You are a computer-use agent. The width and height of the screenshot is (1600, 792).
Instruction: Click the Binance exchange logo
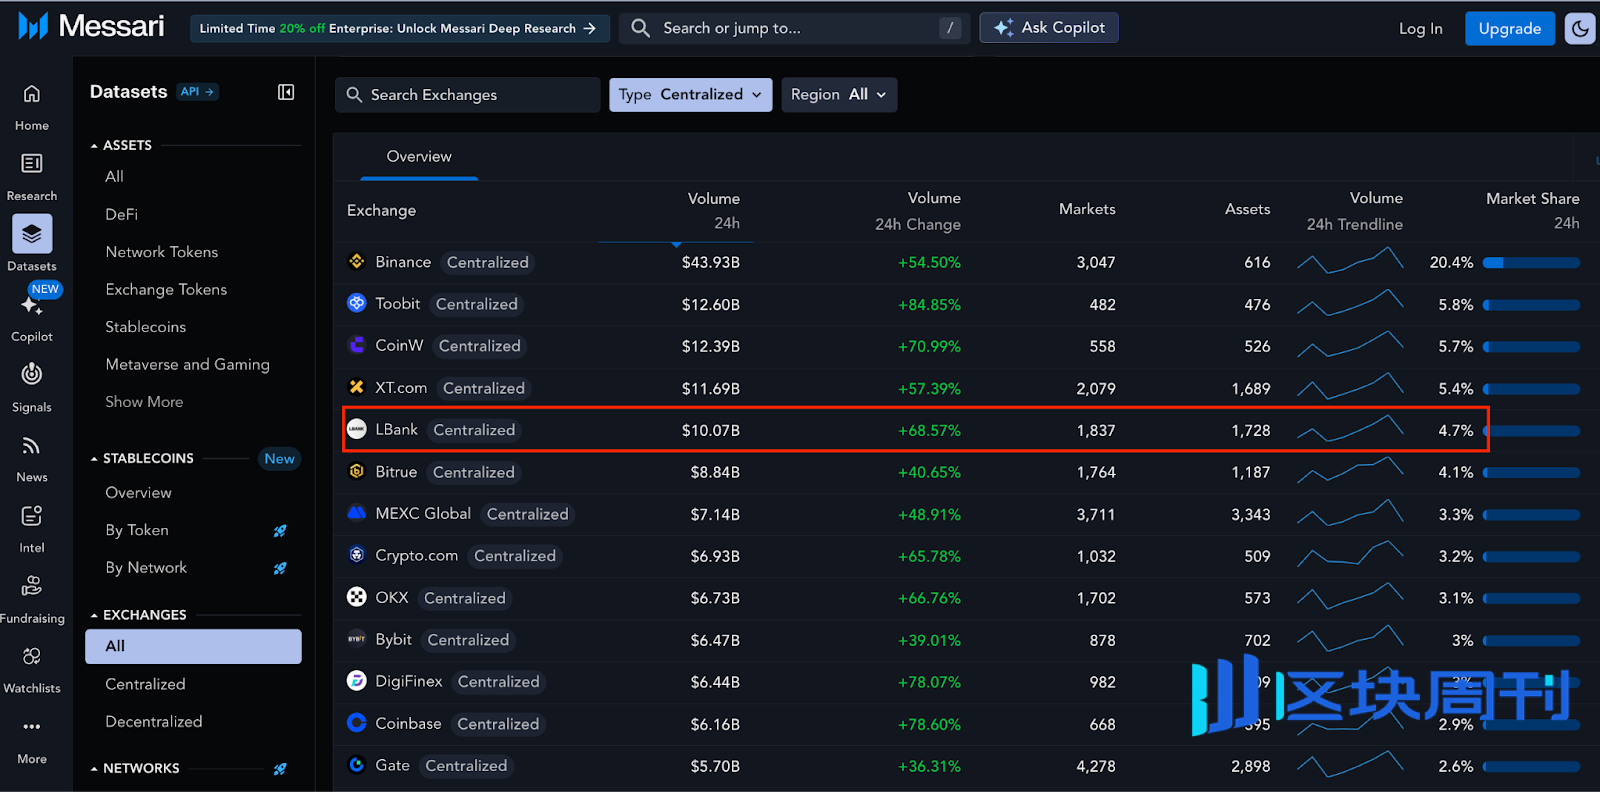click(357, 262)
